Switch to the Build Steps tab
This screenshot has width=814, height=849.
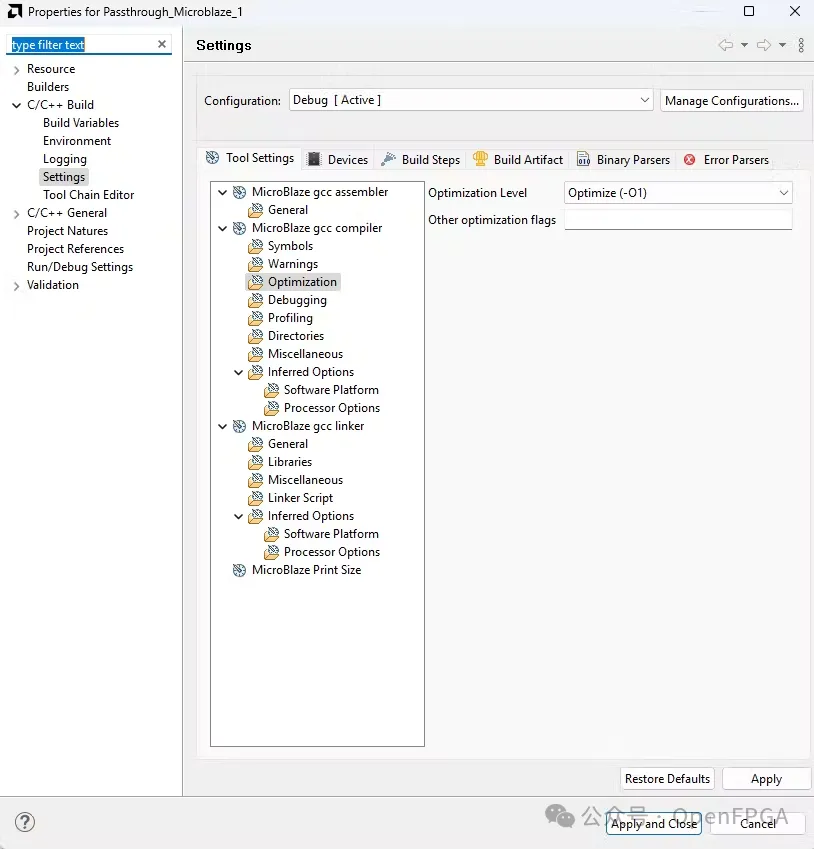pos(421,159)
